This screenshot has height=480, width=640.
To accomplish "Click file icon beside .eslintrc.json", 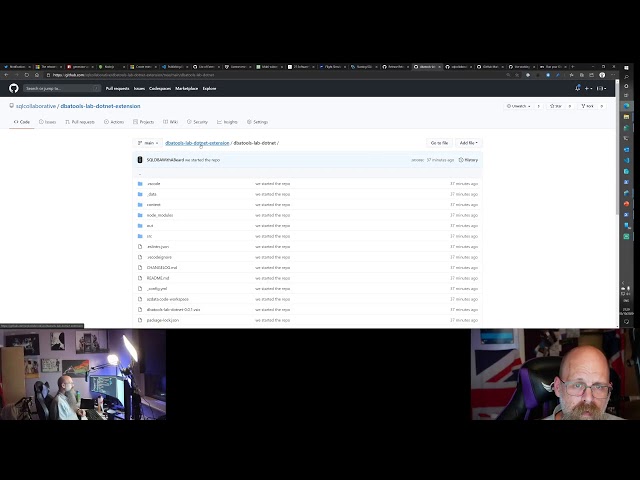I will click(x=140, y=247).
